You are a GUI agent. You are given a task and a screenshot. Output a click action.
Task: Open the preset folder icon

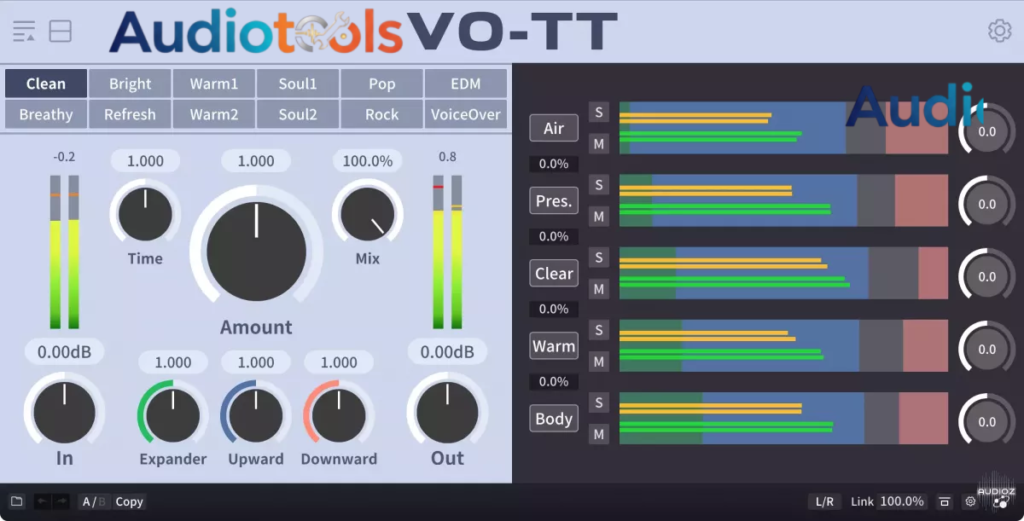pos(17,501)
